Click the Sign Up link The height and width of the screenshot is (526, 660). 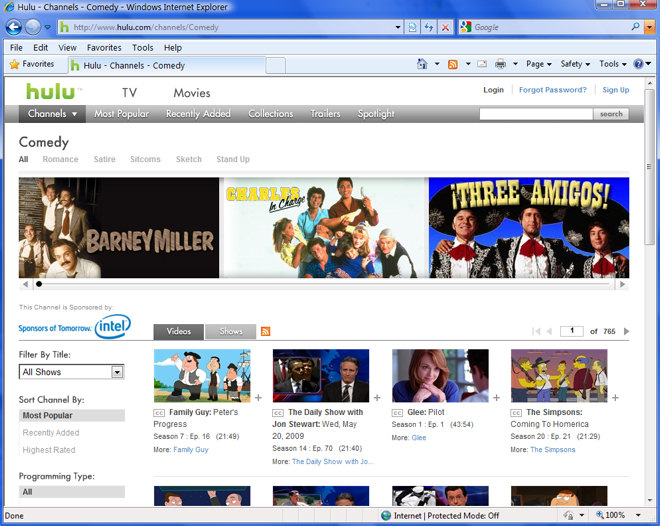pyautogui.click(x=616, y=90)
